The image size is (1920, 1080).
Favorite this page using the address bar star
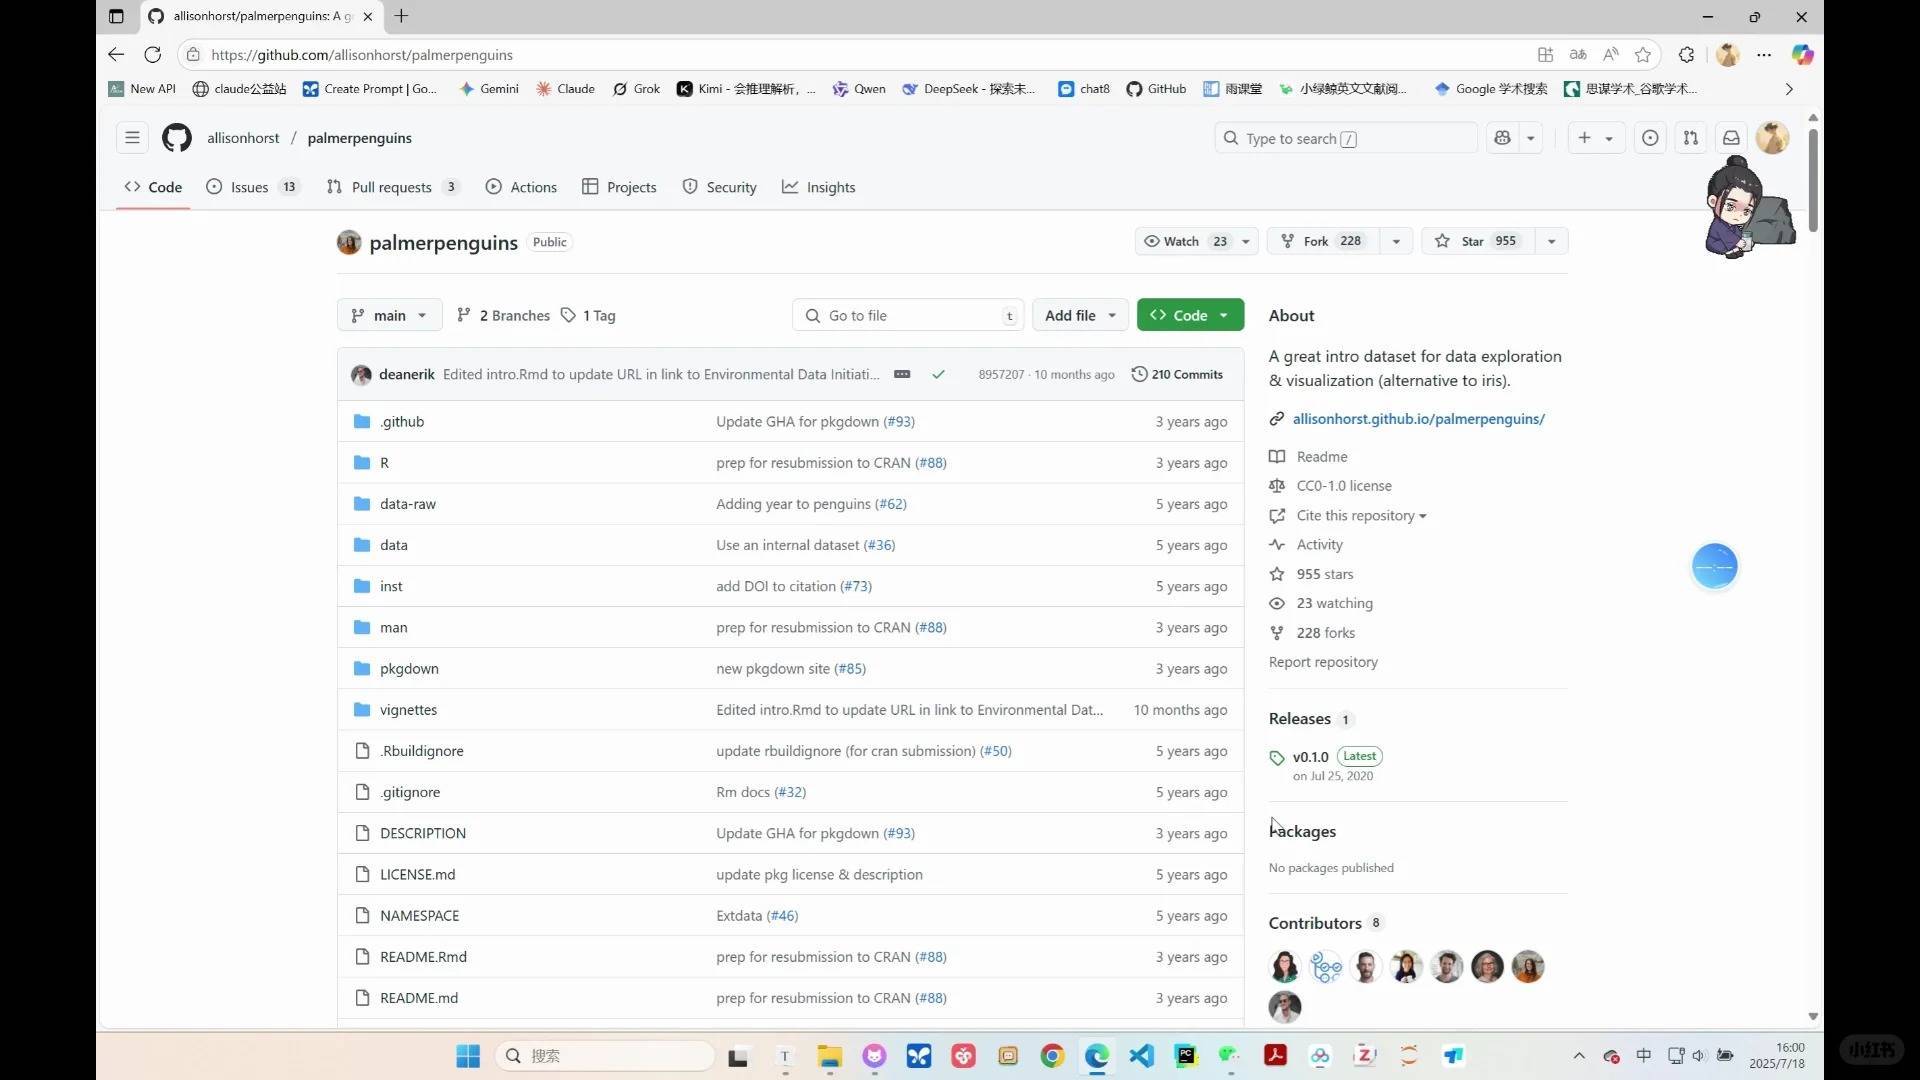[1643, 55]
